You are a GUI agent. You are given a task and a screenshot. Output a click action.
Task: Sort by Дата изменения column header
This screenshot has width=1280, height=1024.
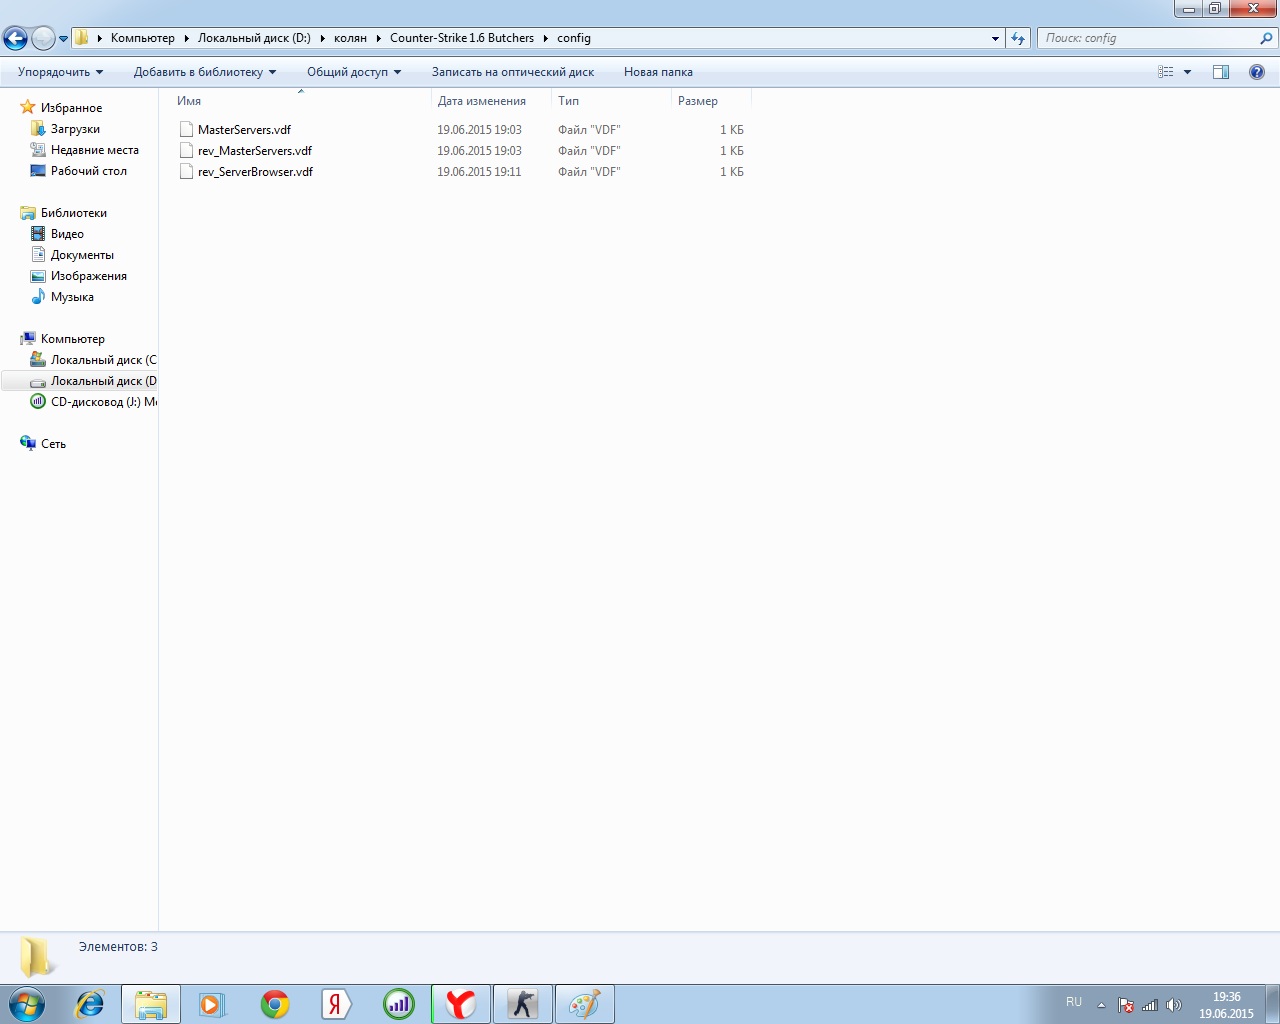point(491,101)
